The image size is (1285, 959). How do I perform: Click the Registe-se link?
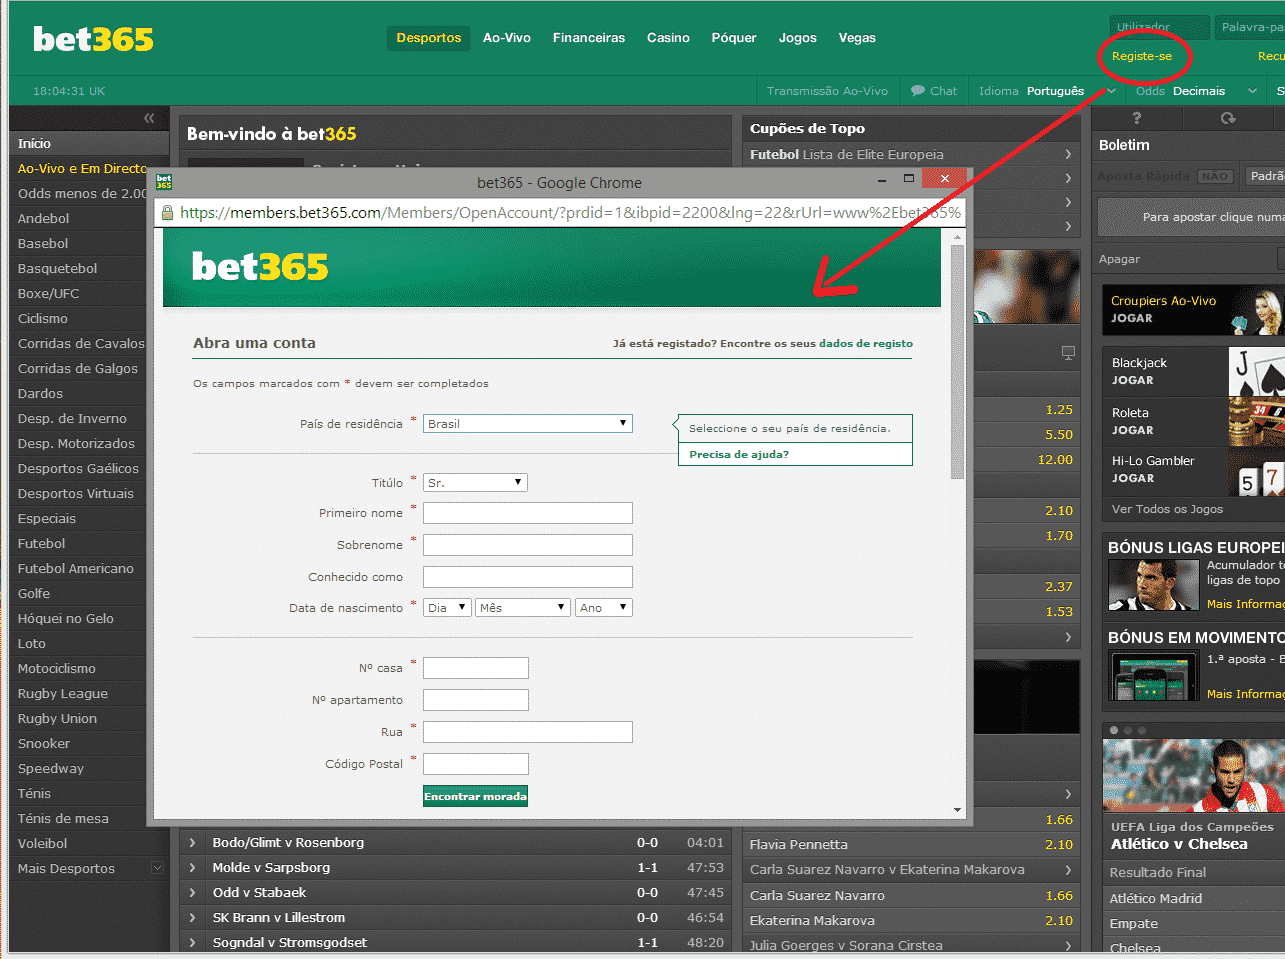pos(1141,56)
